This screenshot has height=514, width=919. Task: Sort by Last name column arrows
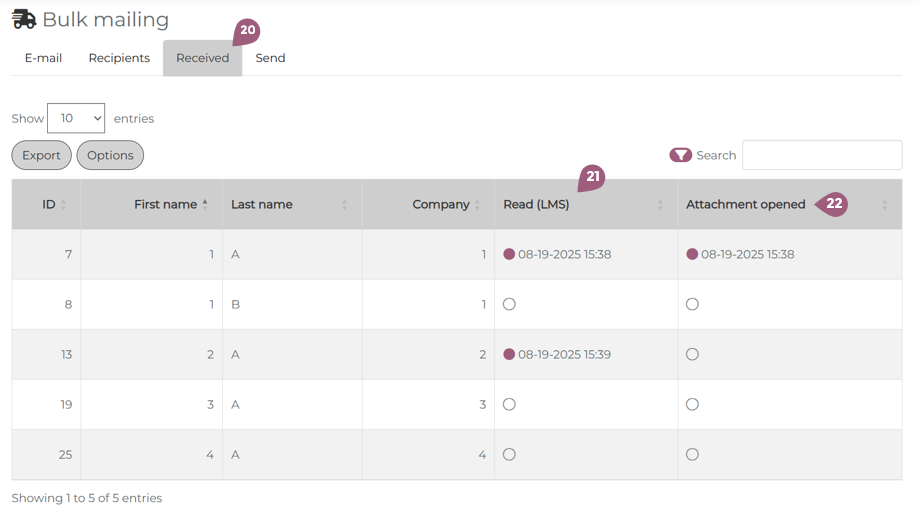[x=344, y=205]
